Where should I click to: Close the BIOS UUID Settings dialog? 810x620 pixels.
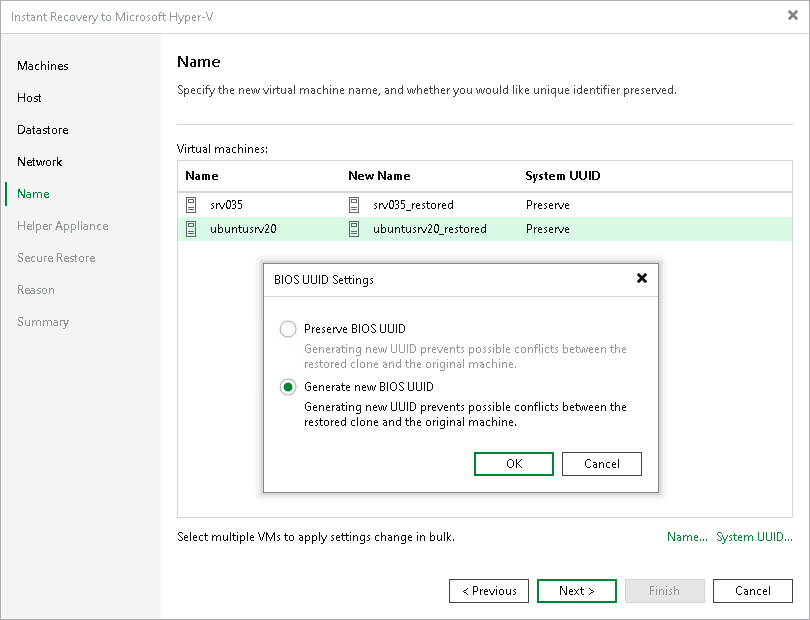click(642, 278)
